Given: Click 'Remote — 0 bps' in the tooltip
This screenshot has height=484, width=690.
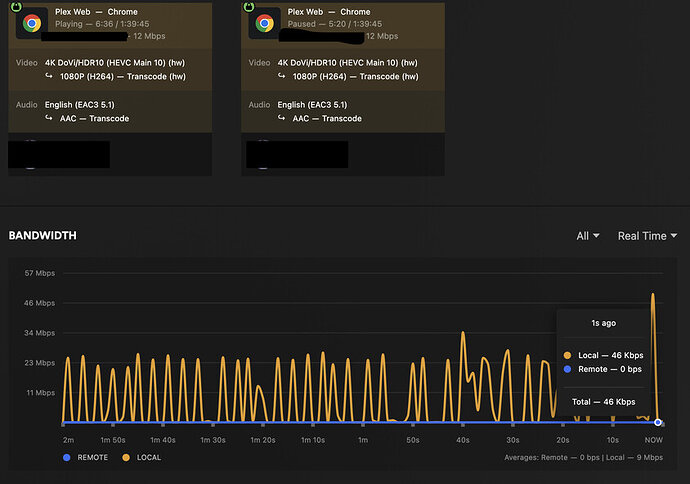Looking at the screenshot, I should pyautogui.click(x=610, y=369).
